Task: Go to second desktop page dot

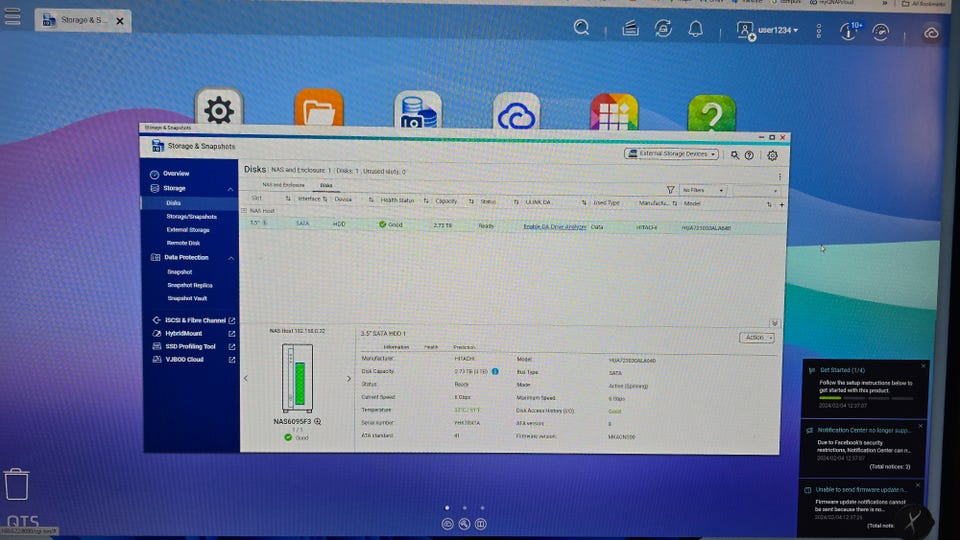Action: click(x=465, y=508)
